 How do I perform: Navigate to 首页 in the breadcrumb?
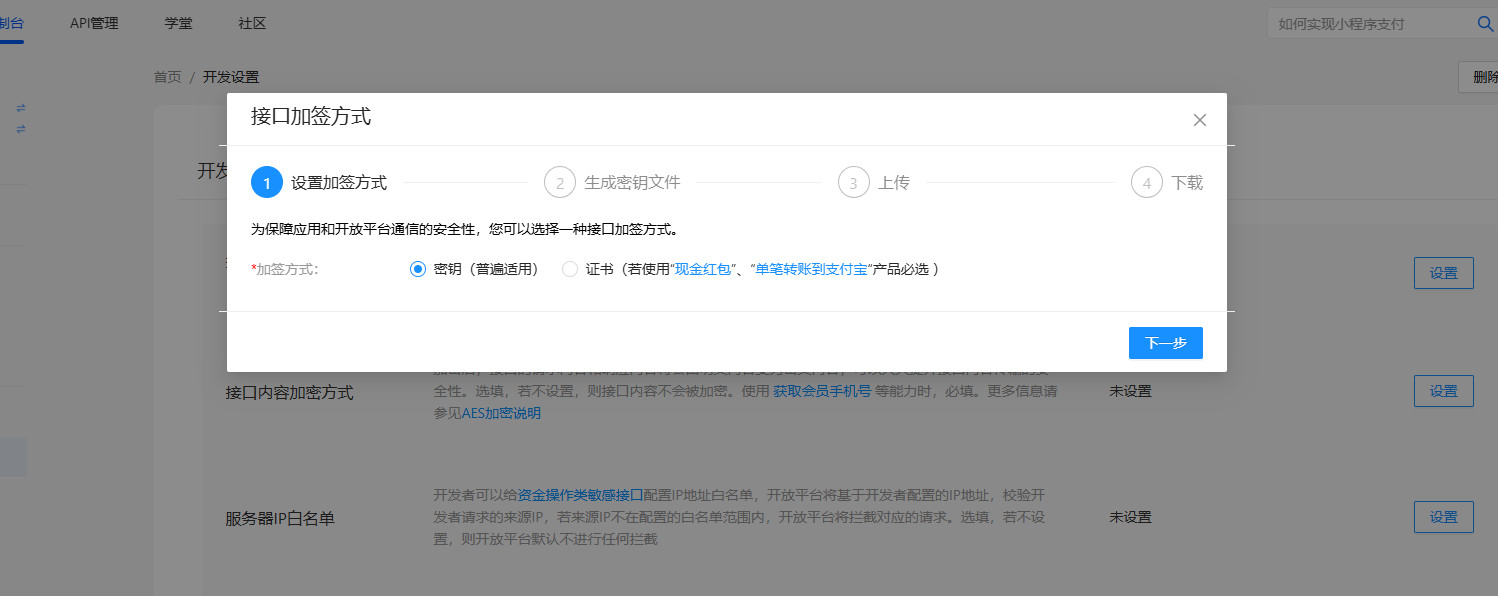pos(167,77)
